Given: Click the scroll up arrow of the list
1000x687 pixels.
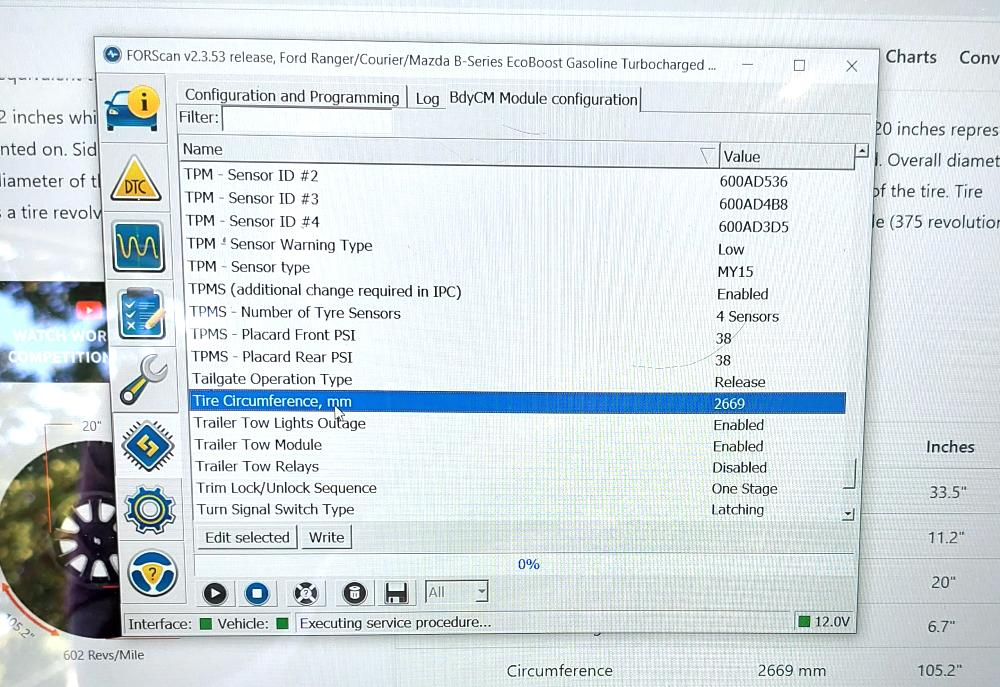Looking at the screenshot, I should point(862,152).
